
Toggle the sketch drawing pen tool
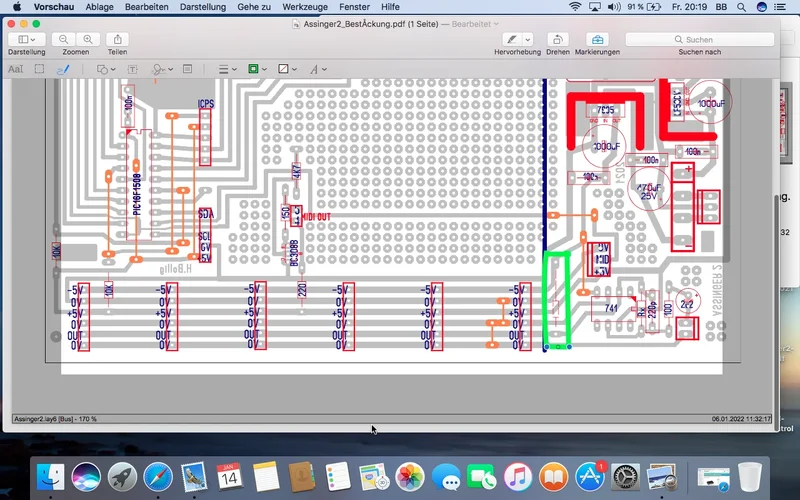tap(63, 69)
